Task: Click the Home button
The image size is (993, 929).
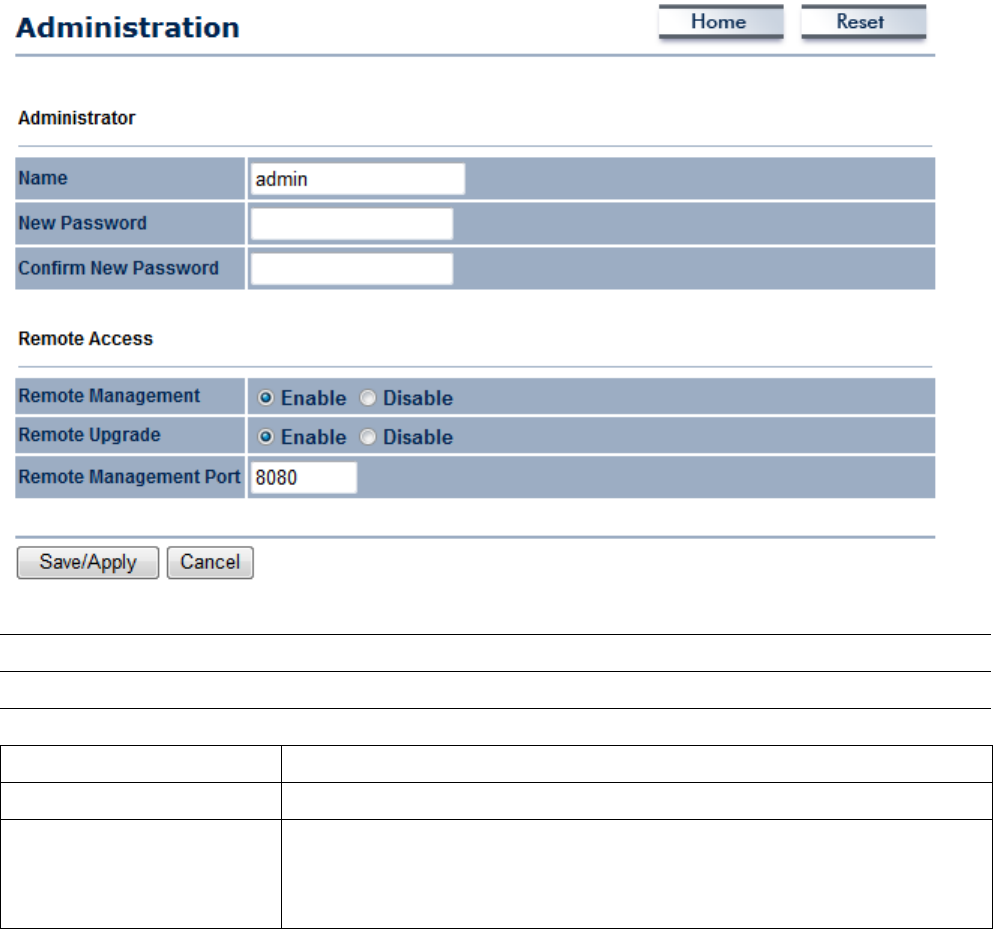Action: [721, 22]
